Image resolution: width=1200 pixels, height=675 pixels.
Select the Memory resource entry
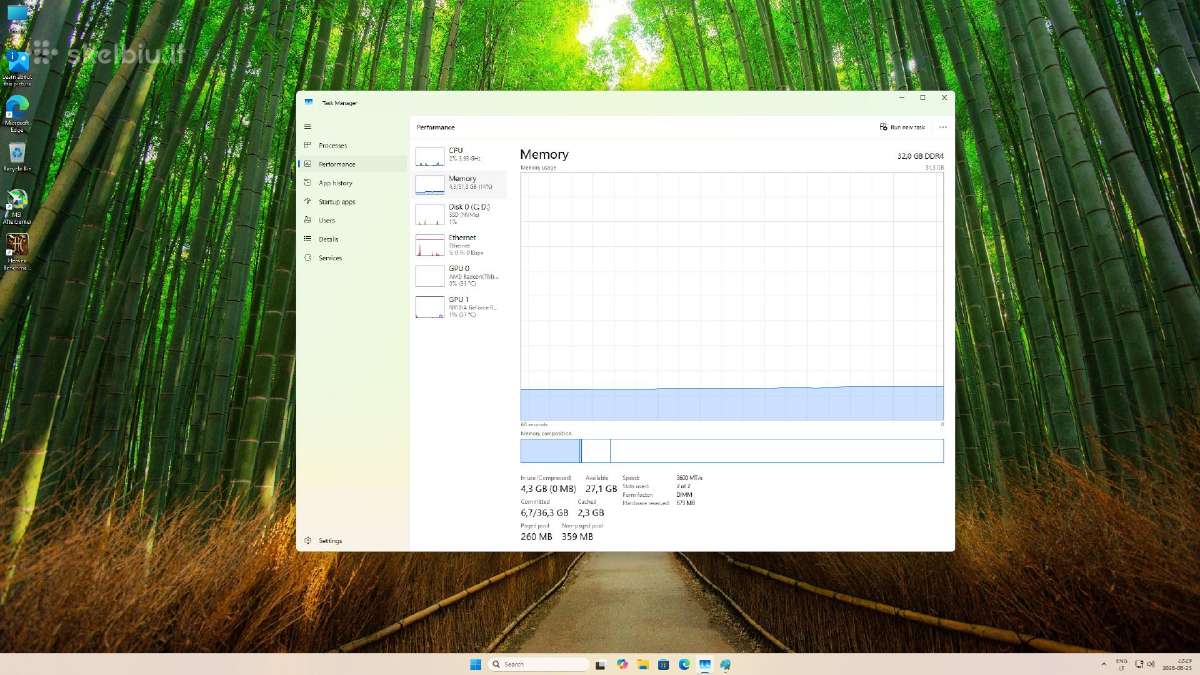(x=461, y=184)
